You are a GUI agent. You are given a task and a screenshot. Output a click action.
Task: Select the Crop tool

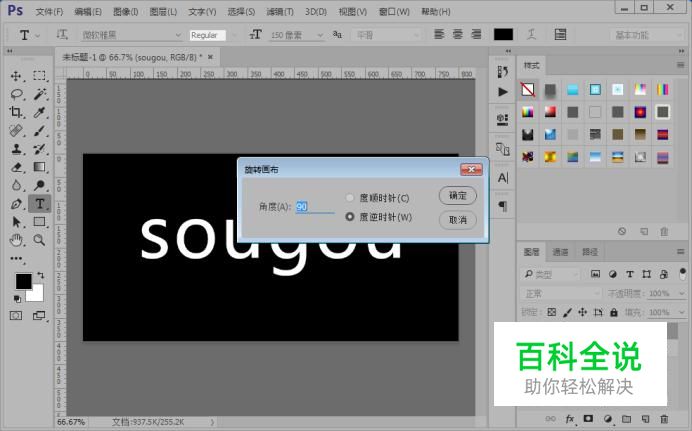pos(16,112)
